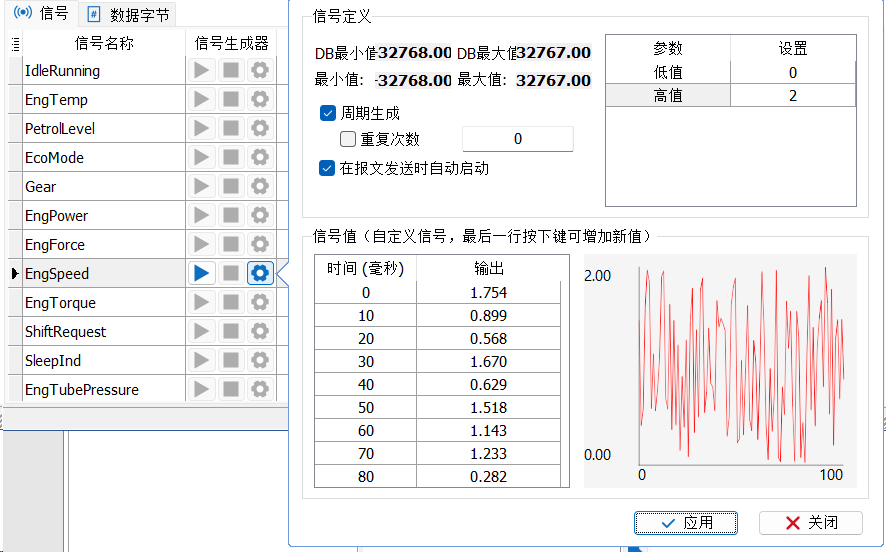The width and height of the screenshot is (886, 552).
Task: Click the 时间 (毫秒) column header
Action: click(x=366, y=268)
